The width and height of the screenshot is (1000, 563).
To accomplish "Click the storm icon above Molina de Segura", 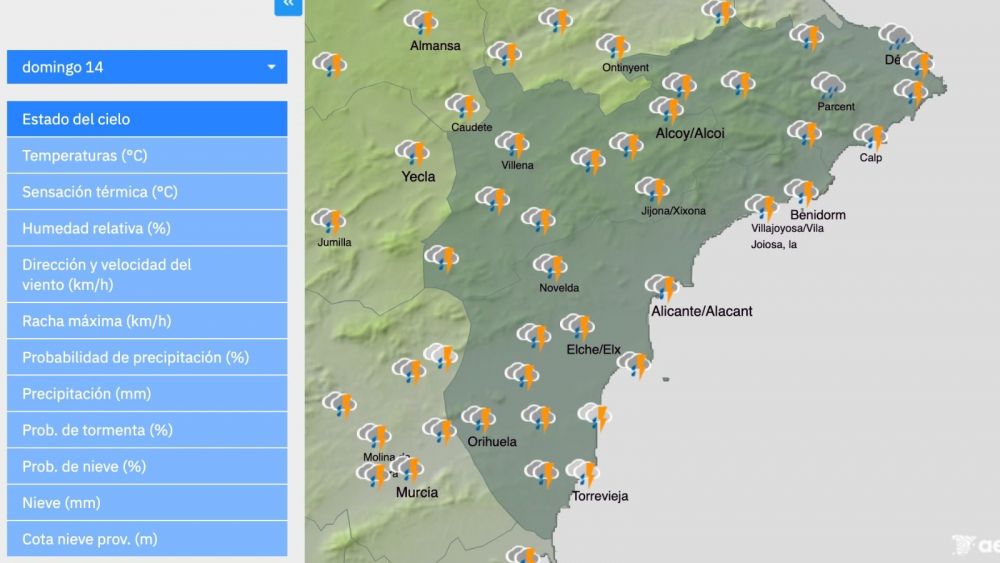I will coord(374,437).
